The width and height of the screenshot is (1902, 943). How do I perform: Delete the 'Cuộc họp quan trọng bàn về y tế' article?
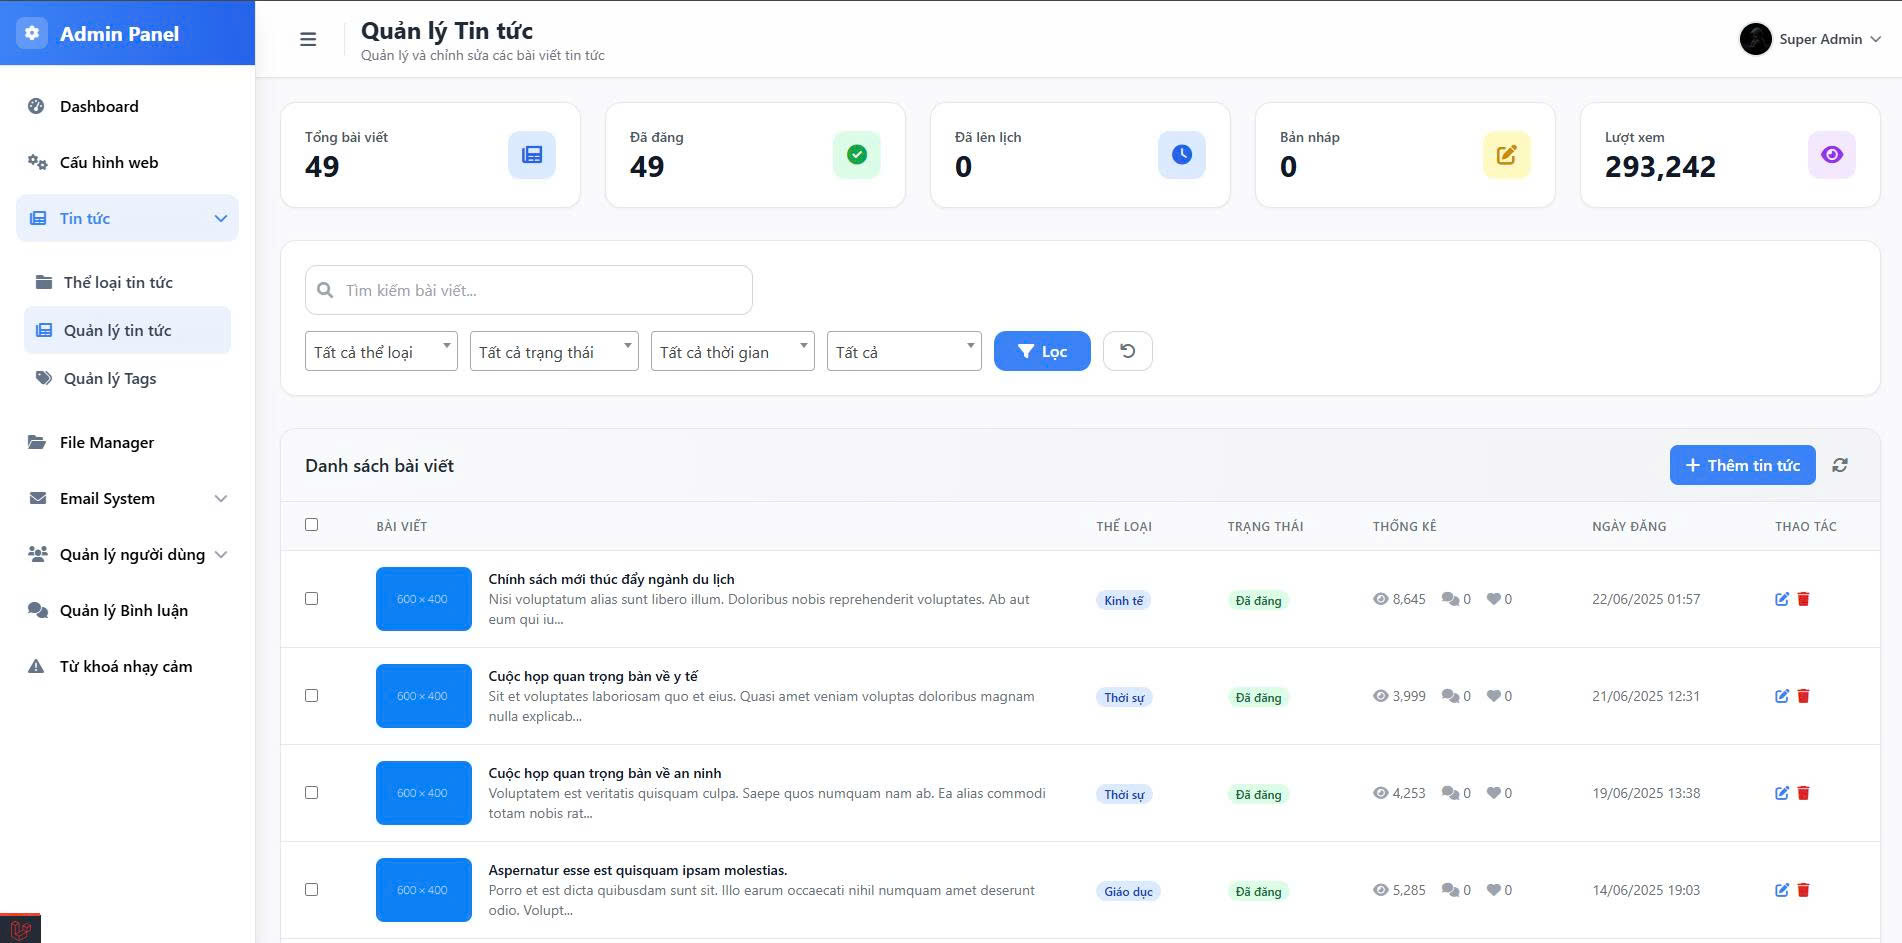pos(1803,696)
